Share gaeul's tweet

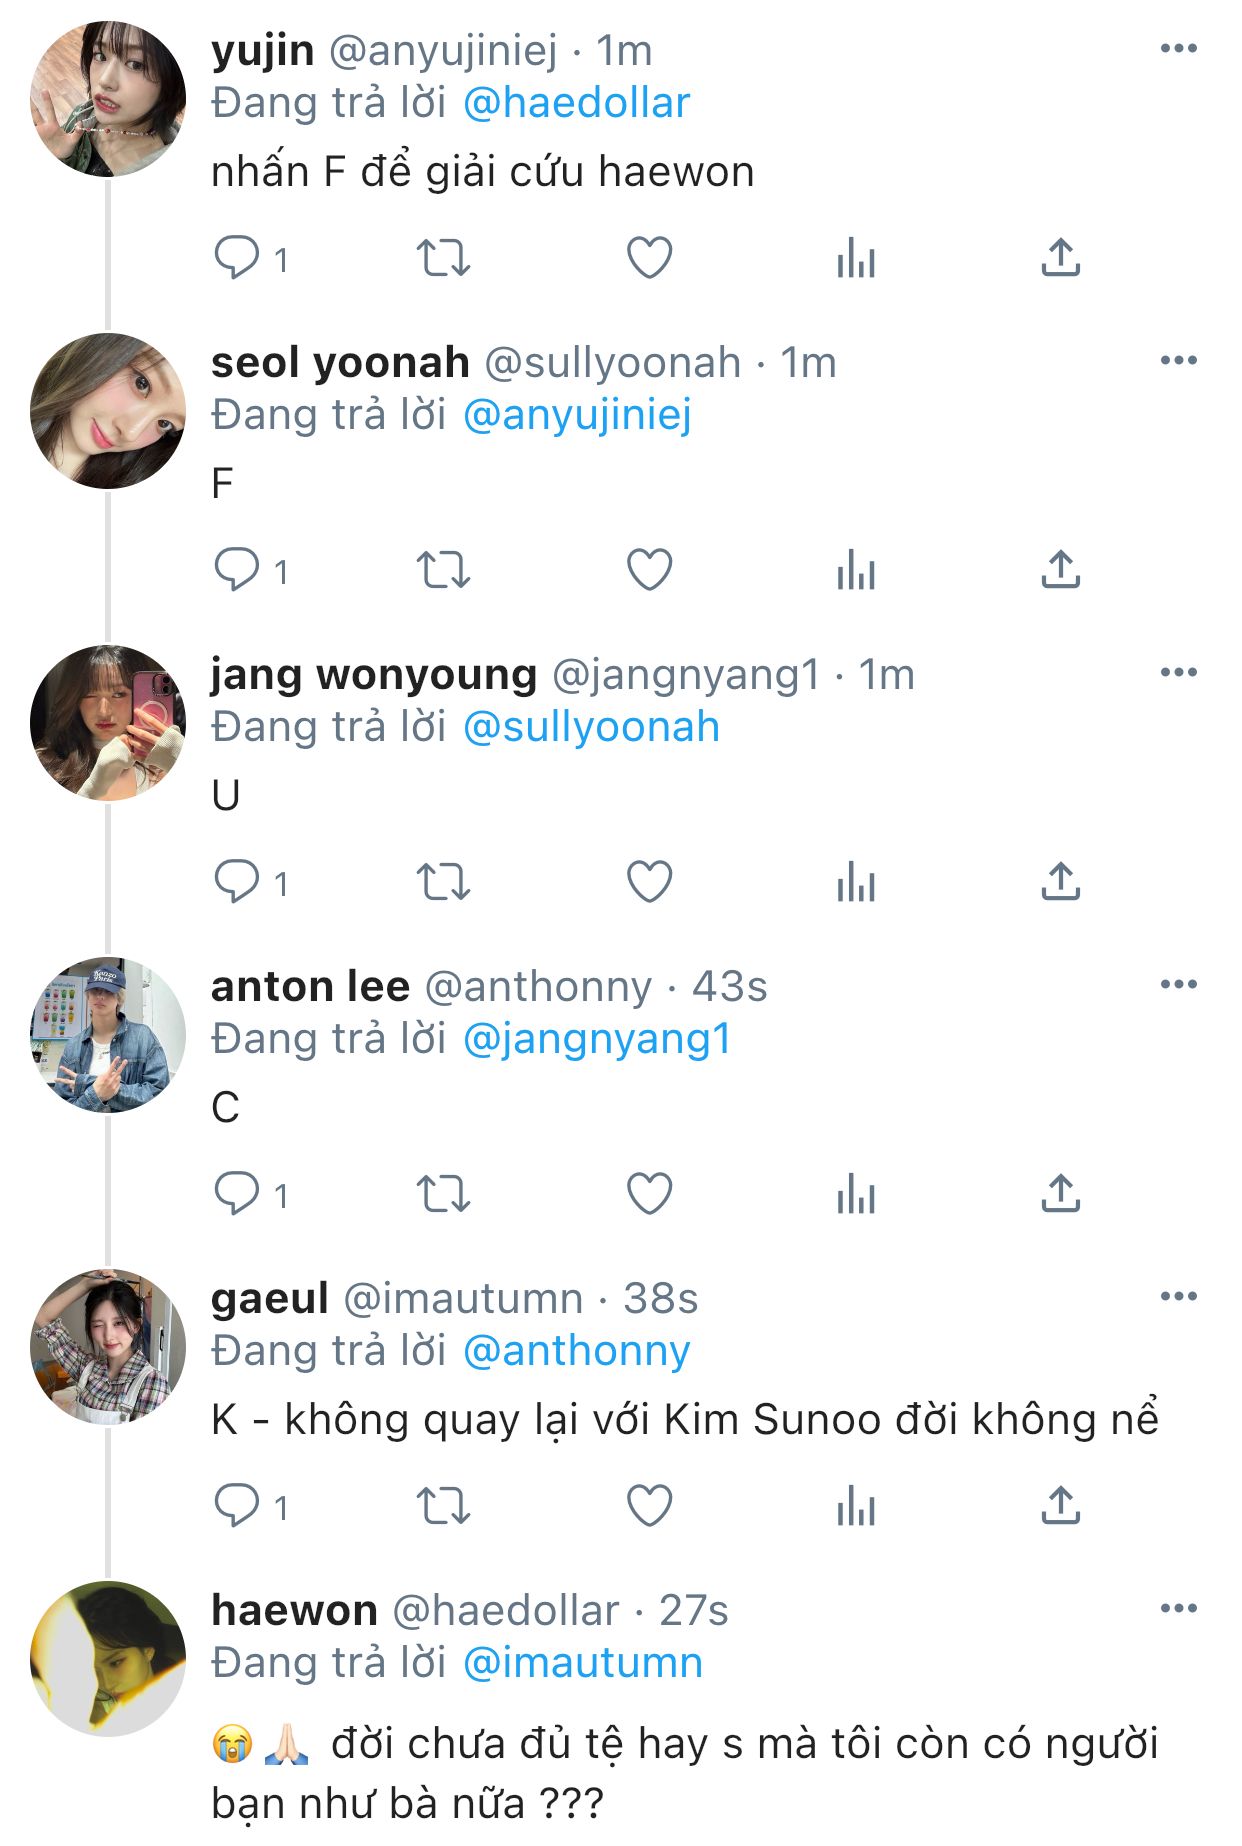pyautogui.click(x=1061, y=1506)
